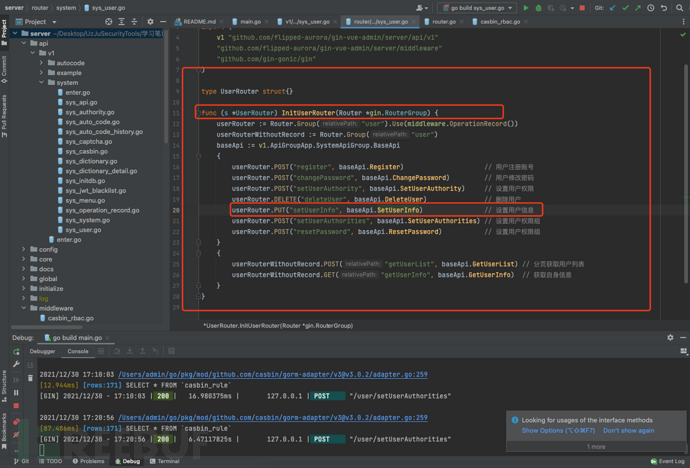This screenshot has height=468, width=690.
Task: Open run configuration dropdown 'go build sys_user.go'
Action: click(x=479, y=8)
